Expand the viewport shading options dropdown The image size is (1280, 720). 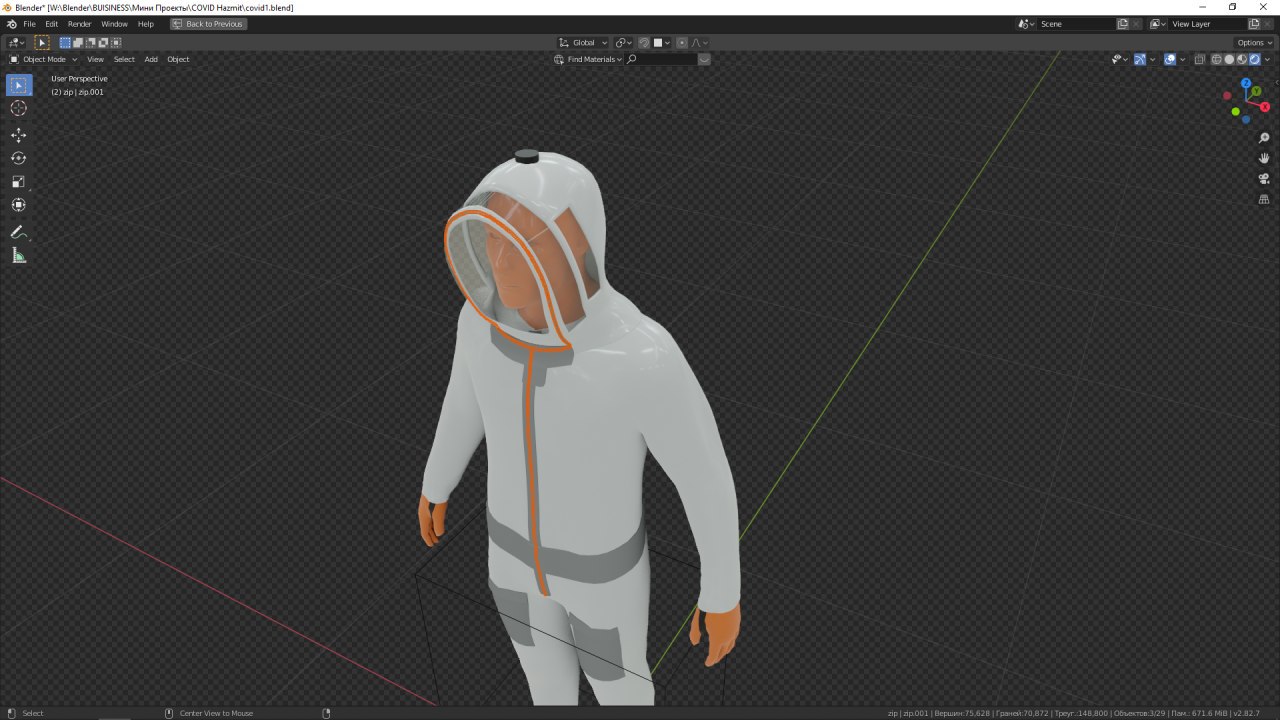[x=1268, y=59]
